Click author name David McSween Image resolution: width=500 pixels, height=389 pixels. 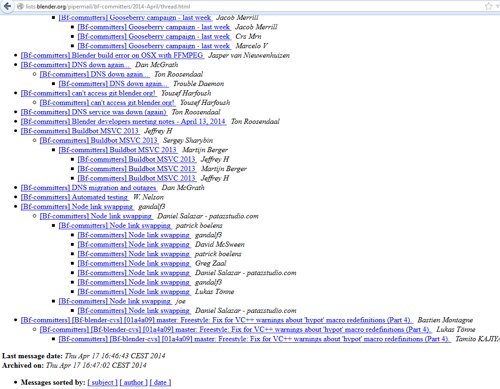click(220, 244)
